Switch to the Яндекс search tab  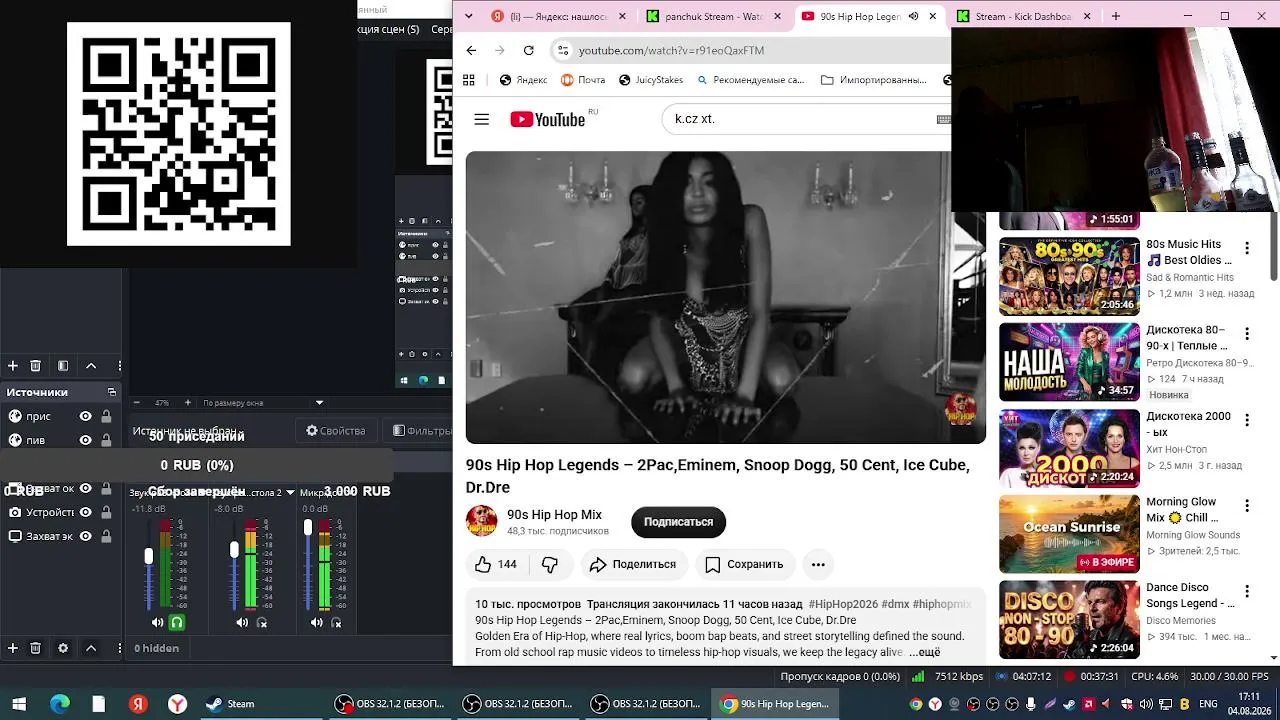tap(560, 16)
